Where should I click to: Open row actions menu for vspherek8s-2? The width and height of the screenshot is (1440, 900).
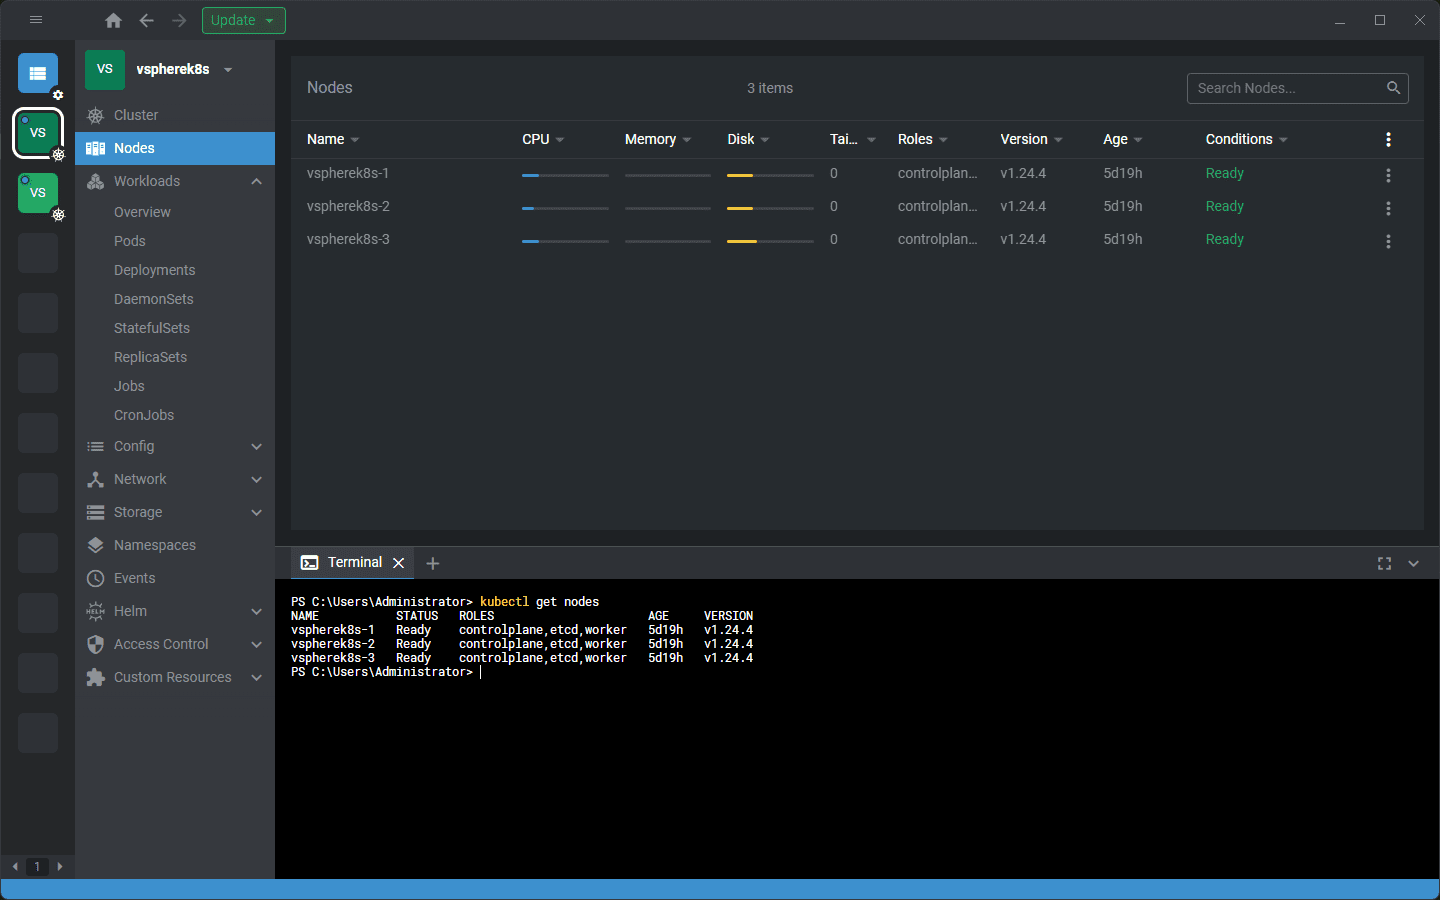click(x=1388, y=208)
